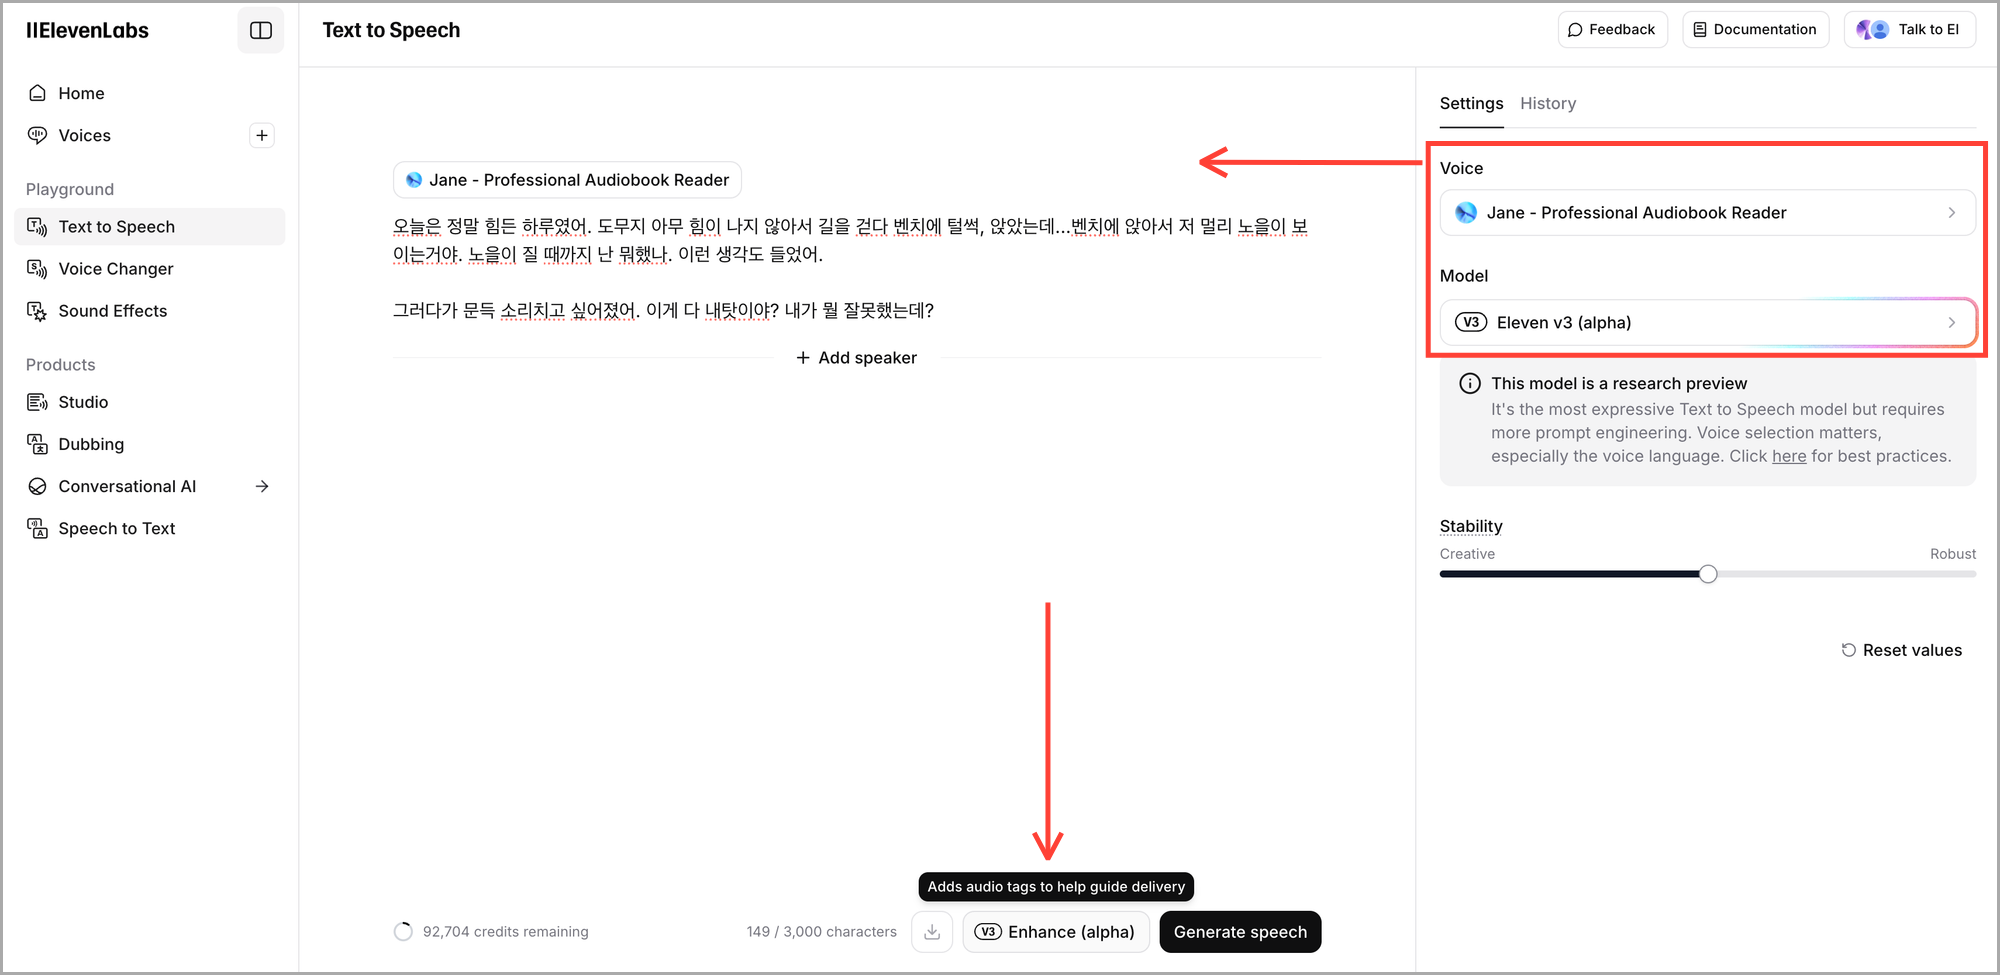Image resolution: width=2000 pixels, height=975 pixels.
Task: Click the 'here' best practices link
Action: pos(1789,456)
